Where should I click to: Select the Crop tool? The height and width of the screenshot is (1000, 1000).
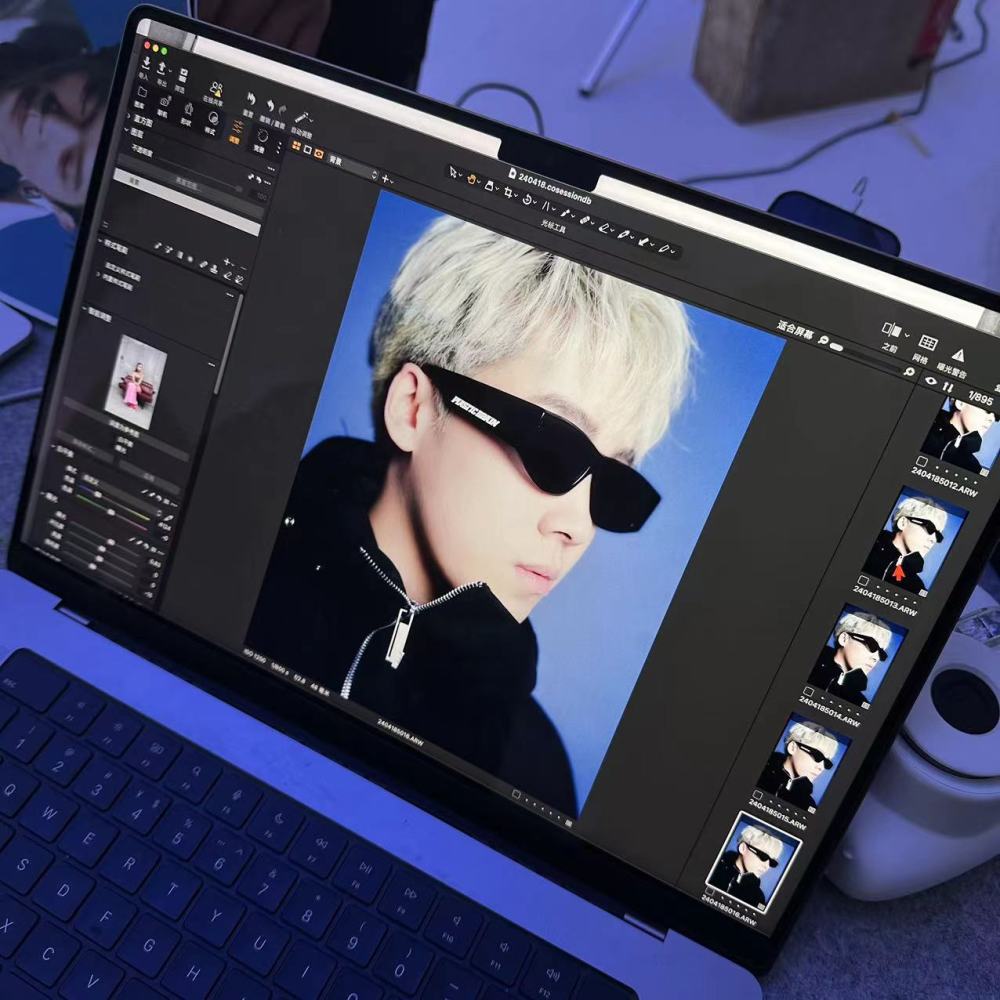[508, 192]
